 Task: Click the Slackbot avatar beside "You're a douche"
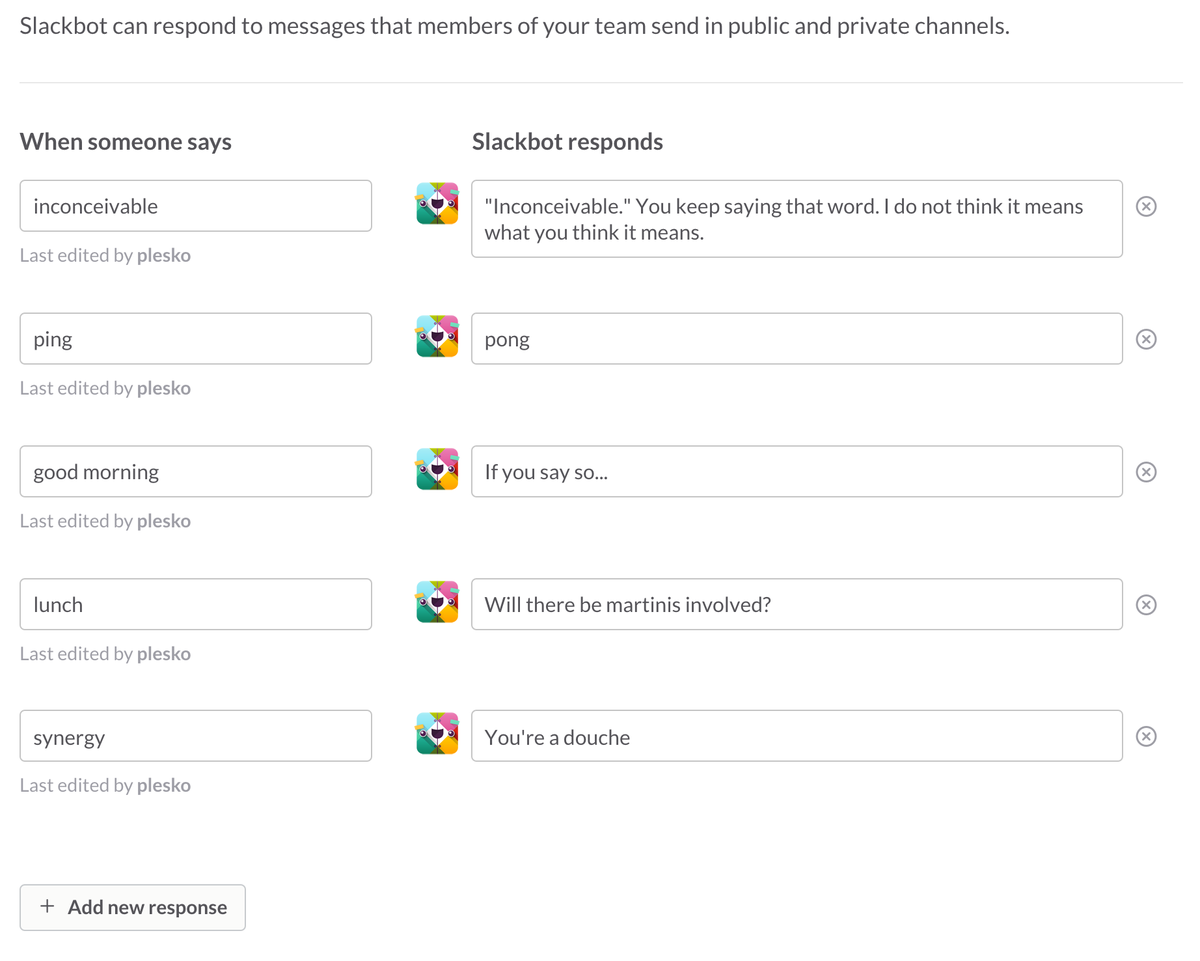point(437,733)
